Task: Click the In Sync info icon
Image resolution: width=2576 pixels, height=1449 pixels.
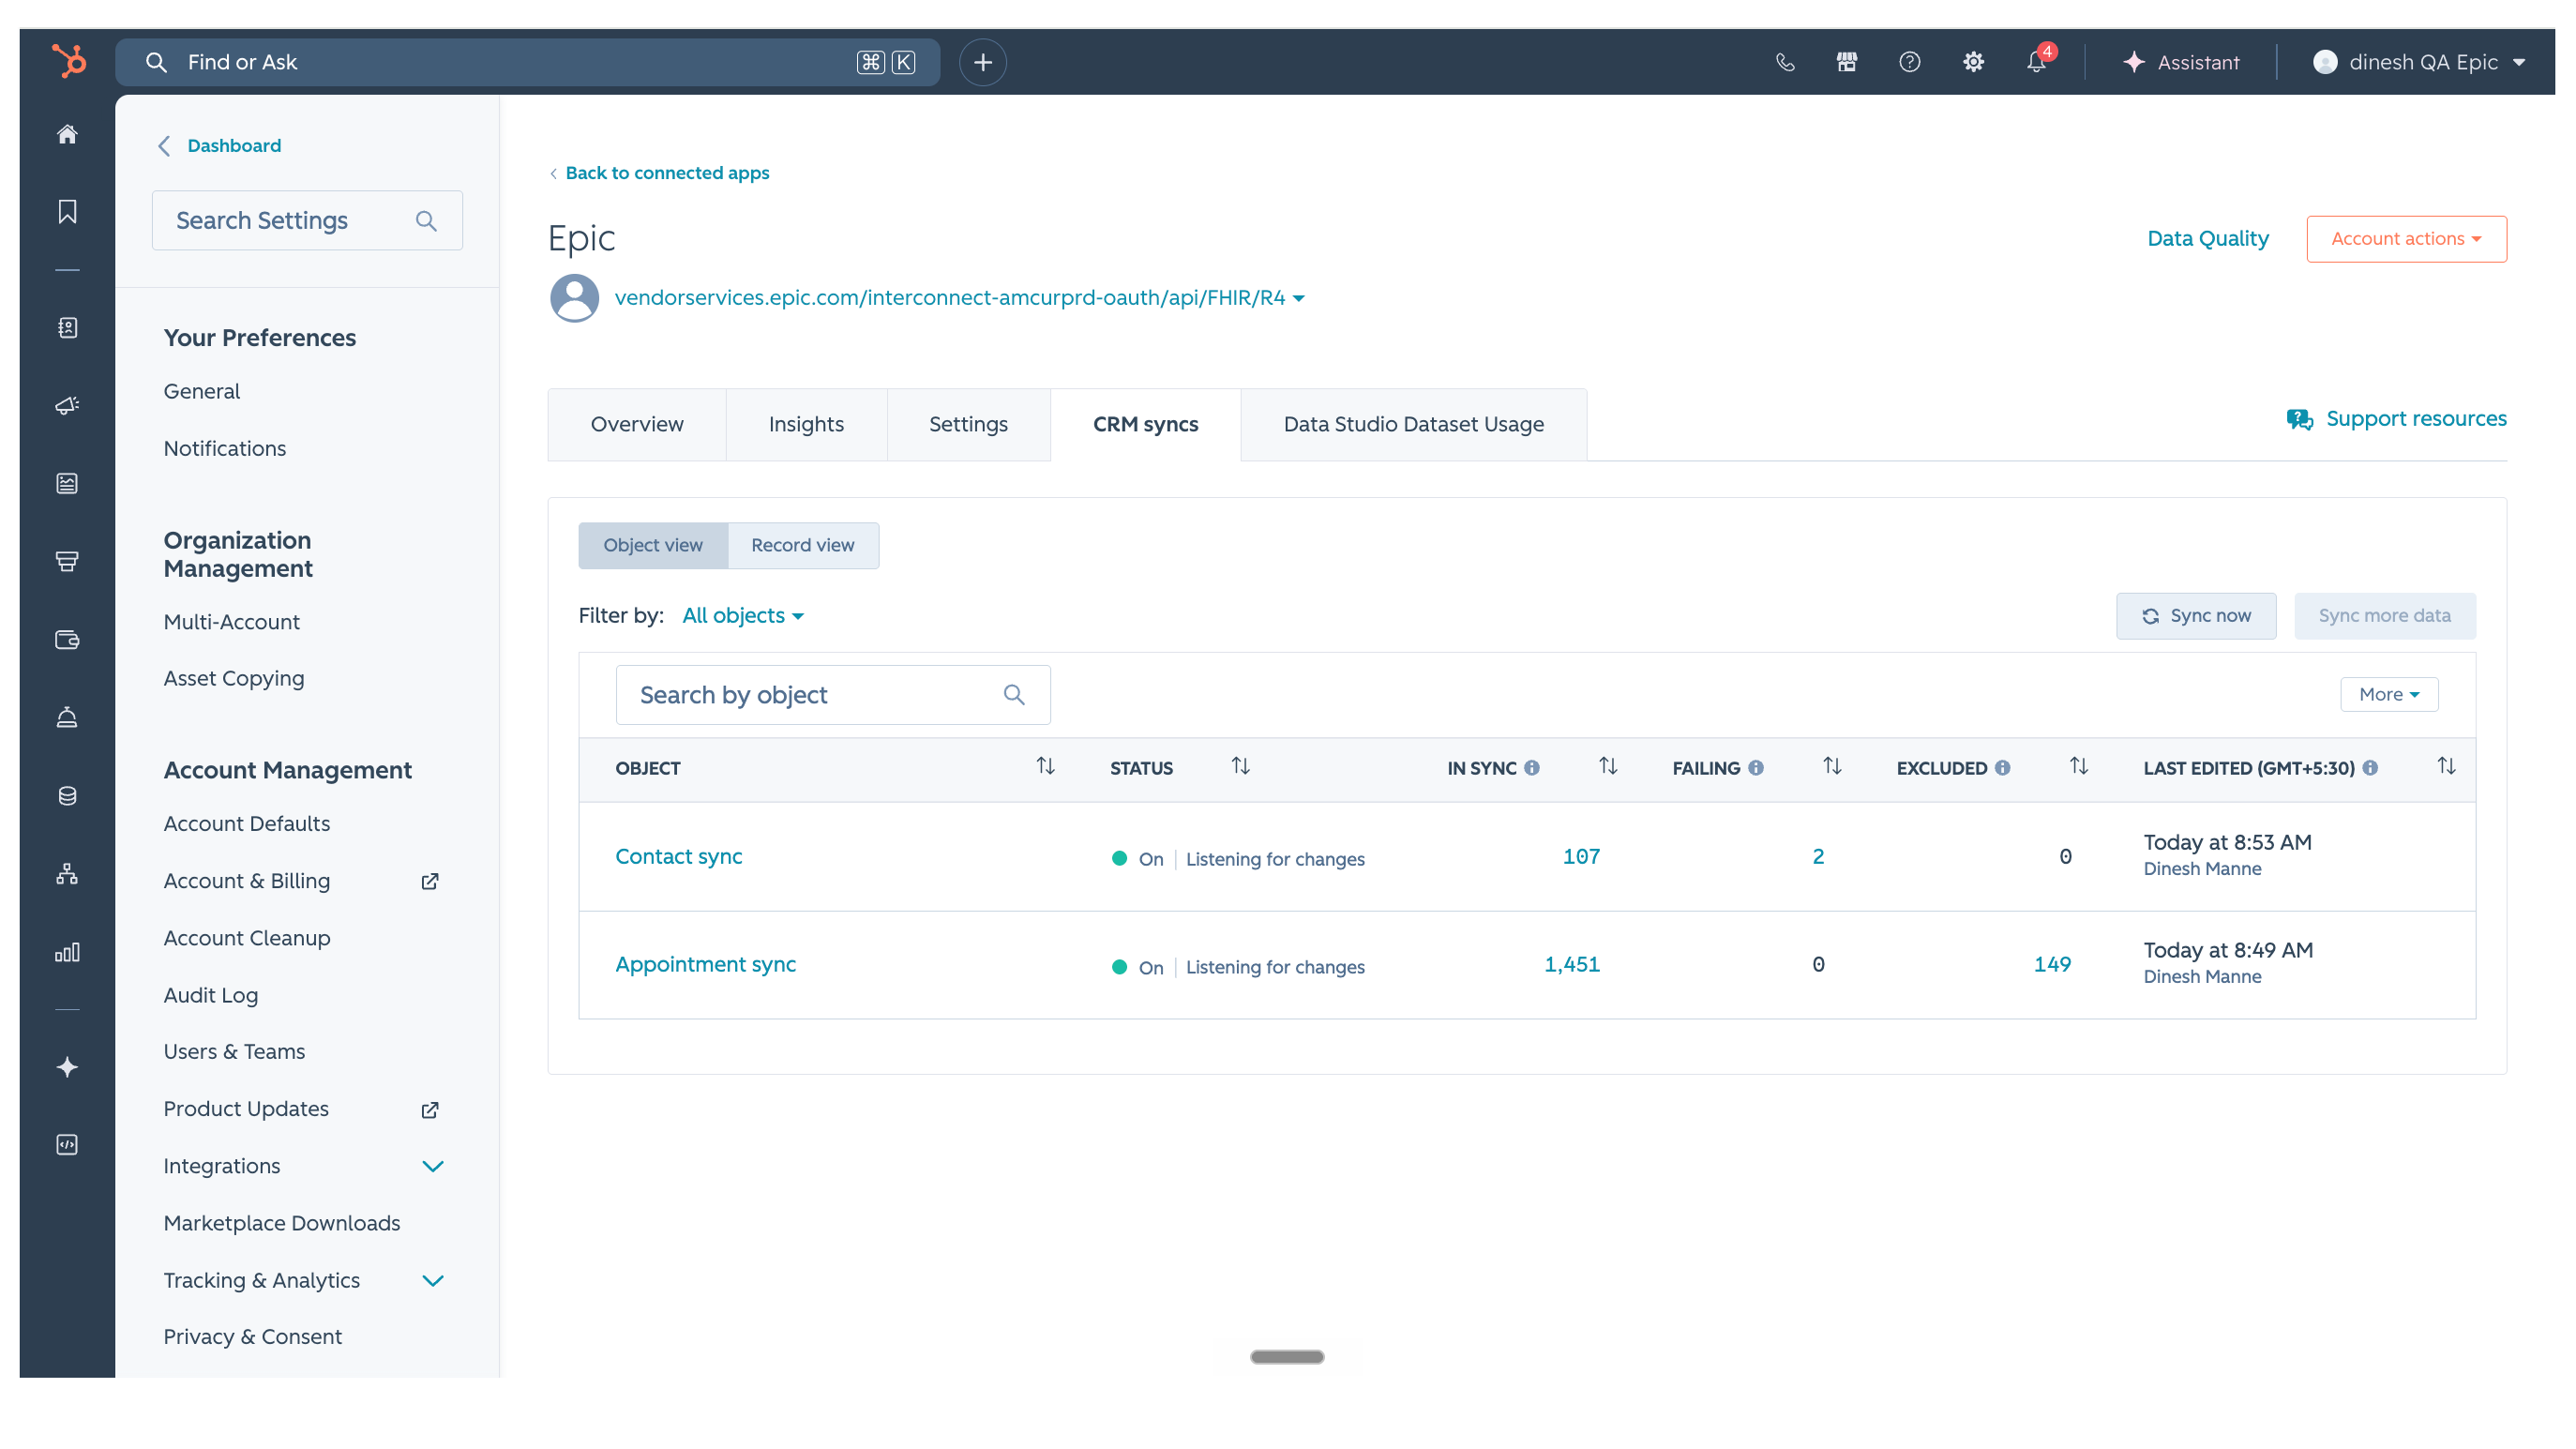Action: (x=1532, y=768)
